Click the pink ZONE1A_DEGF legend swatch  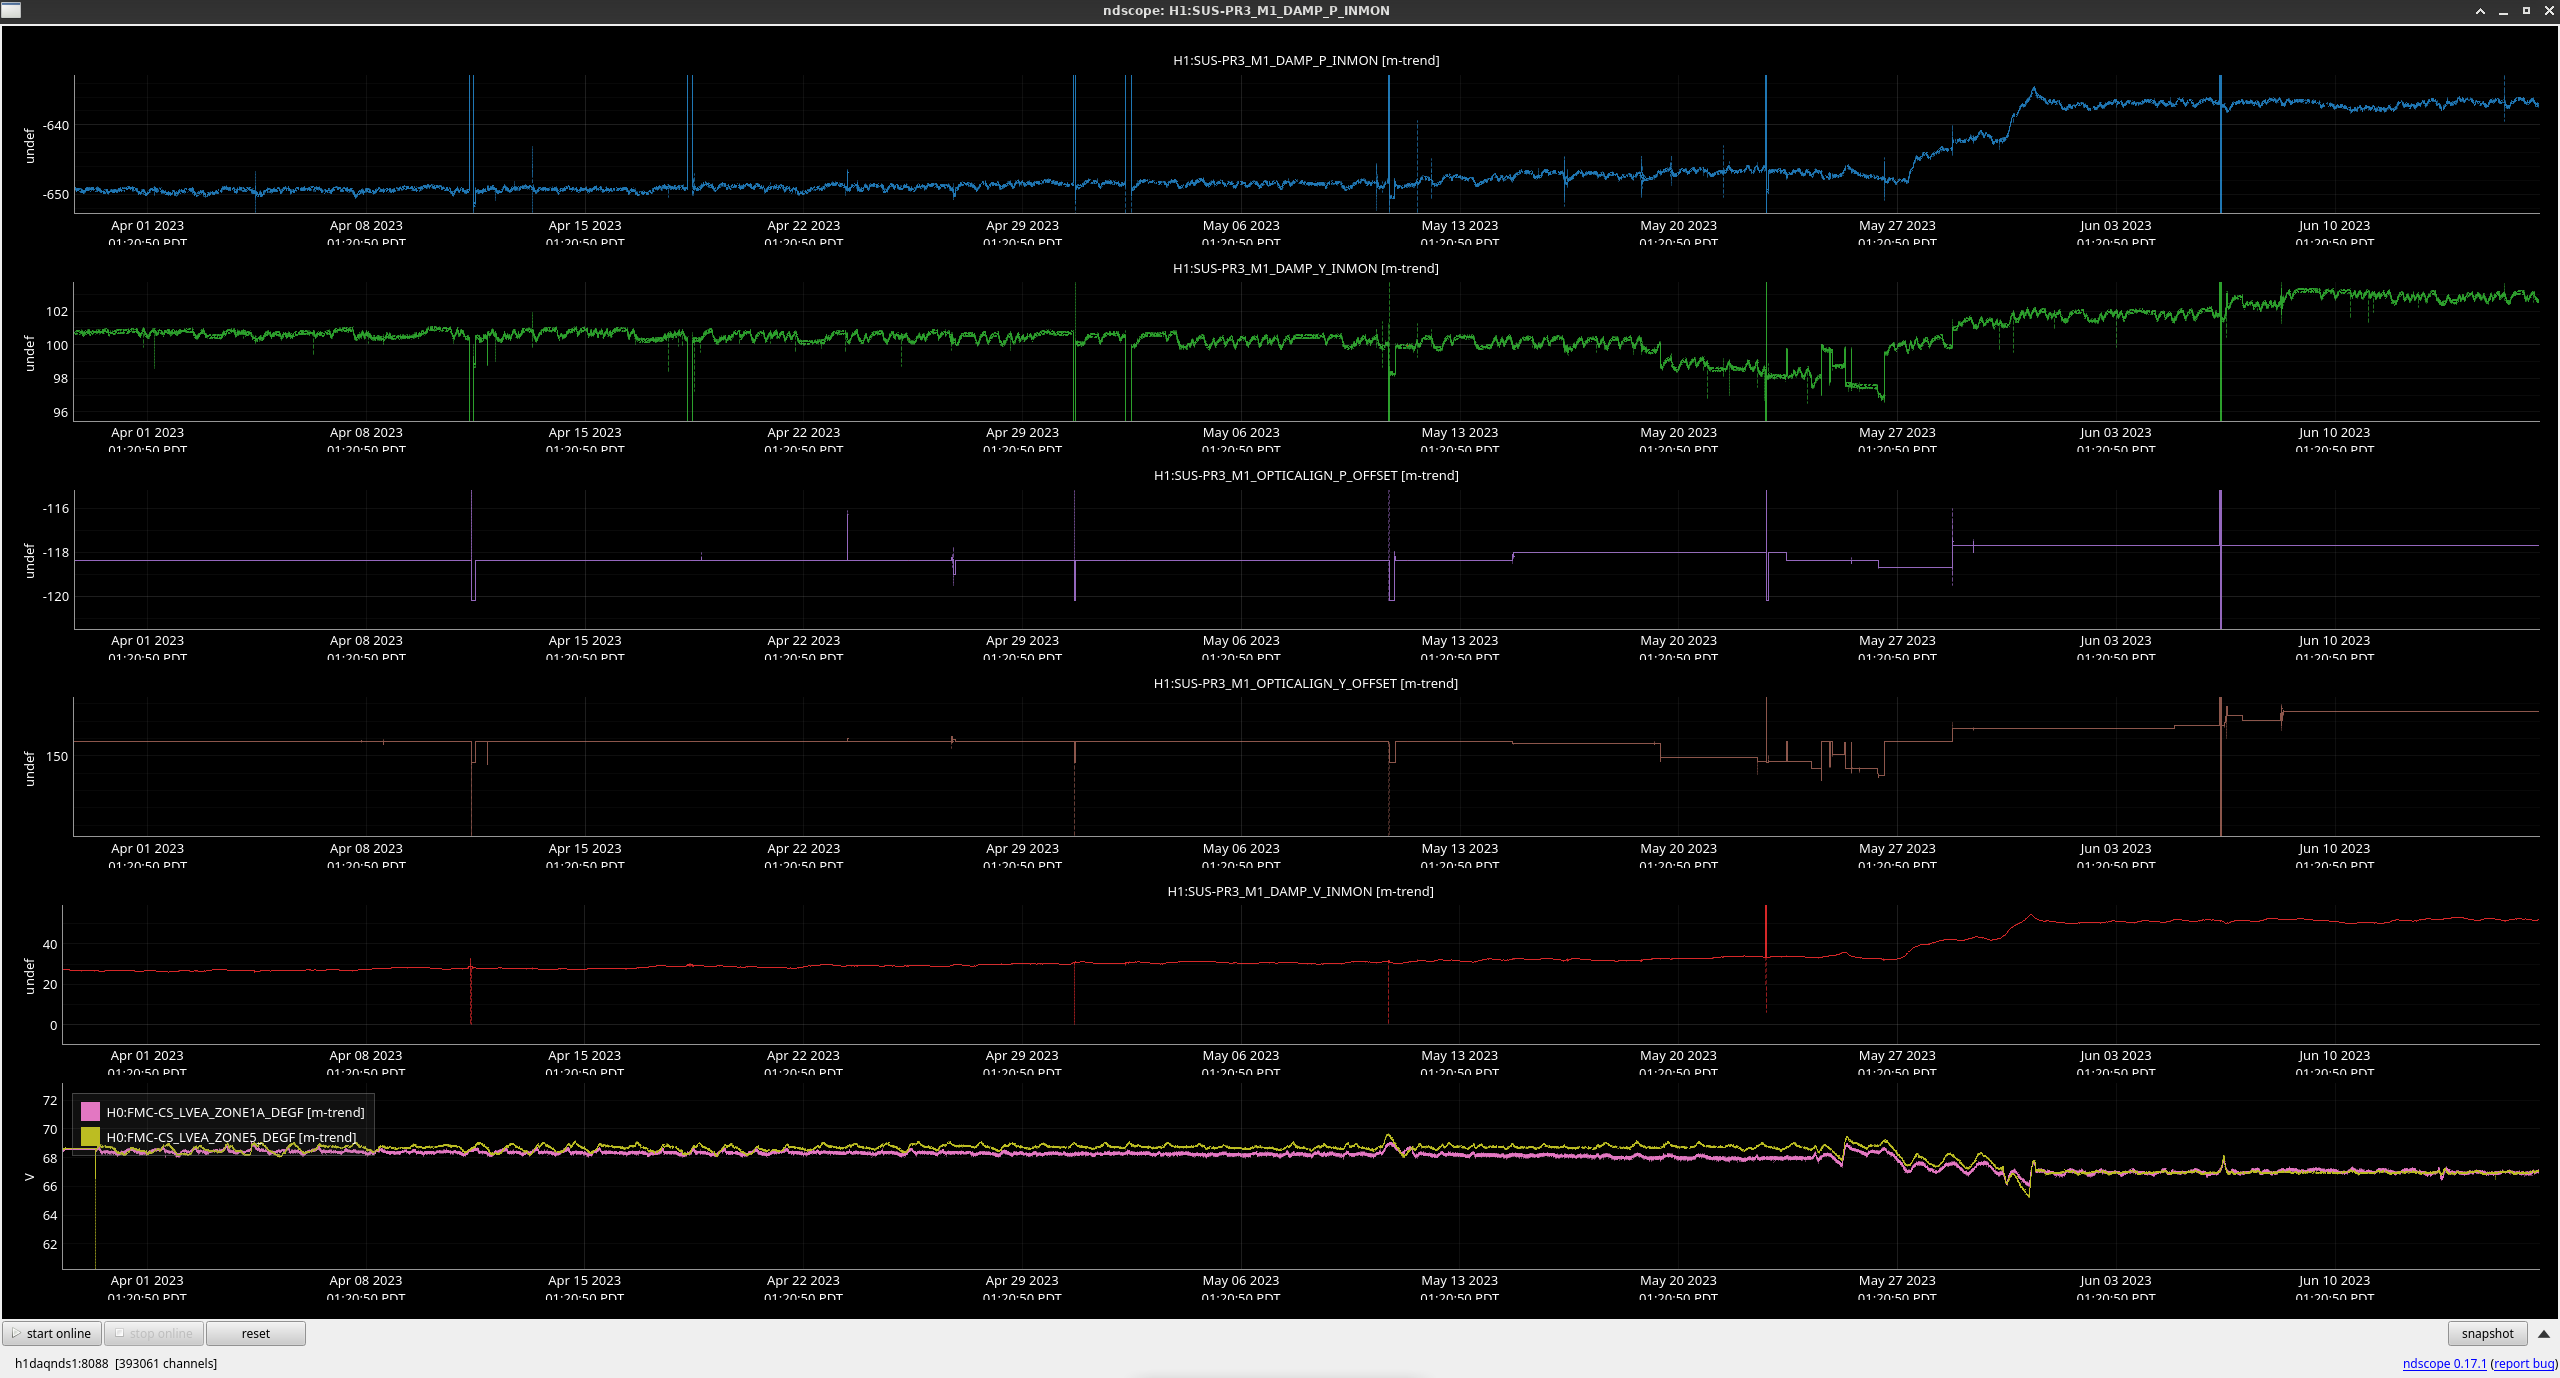90,1112
